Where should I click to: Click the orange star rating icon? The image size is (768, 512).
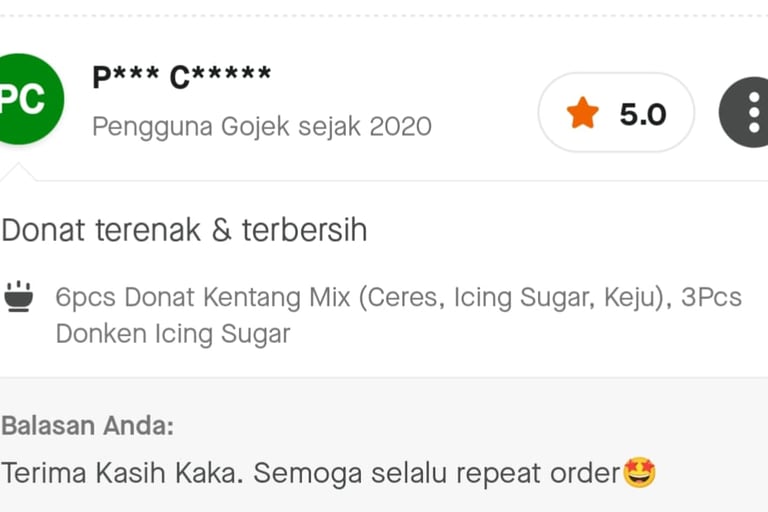(x=582, y=114)
